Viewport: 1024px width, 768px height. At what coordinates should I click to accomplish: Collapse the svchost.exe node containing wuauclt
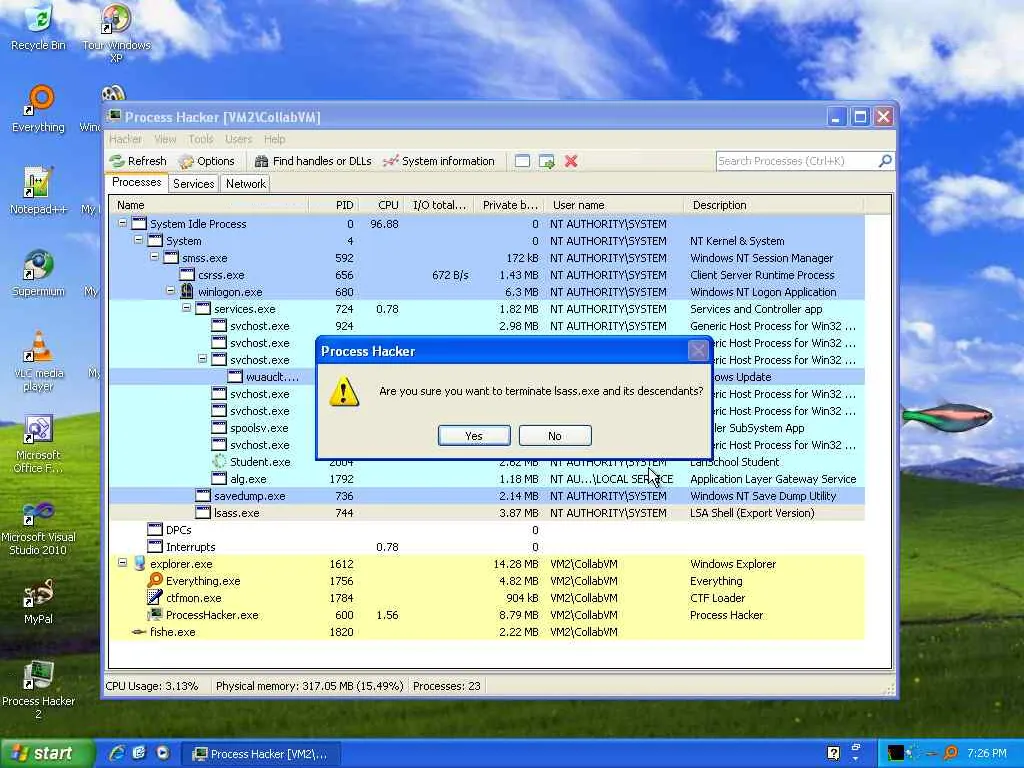click(202, 359)
